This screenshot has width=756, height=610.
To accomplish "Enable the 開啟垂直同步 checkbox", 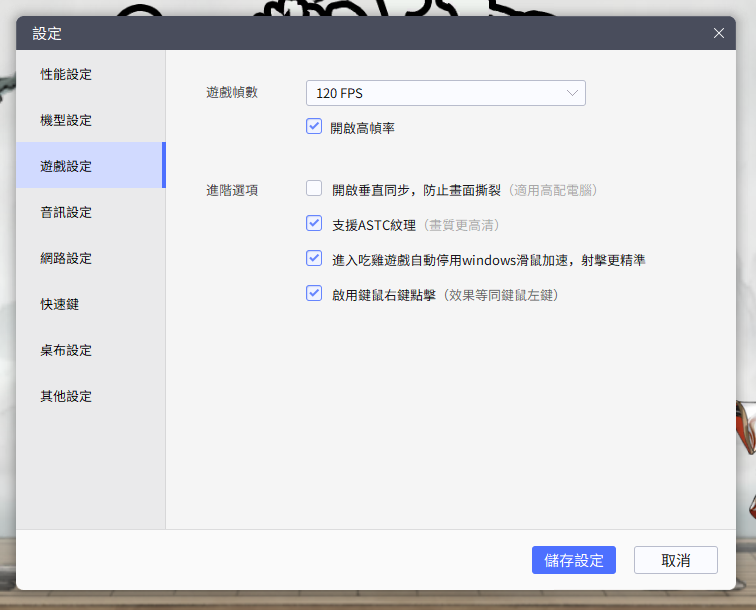I will [x=314, y=189].
